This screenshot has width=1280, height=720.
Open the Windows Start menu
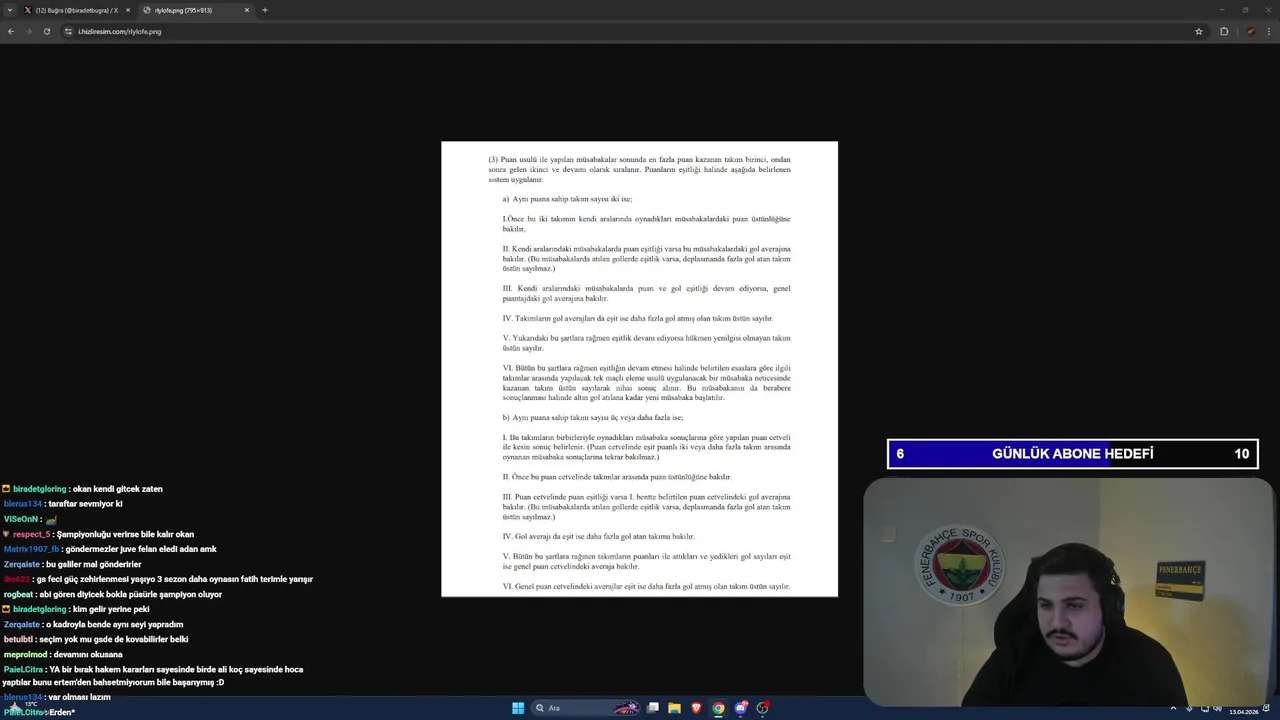[x=518, y=708]
